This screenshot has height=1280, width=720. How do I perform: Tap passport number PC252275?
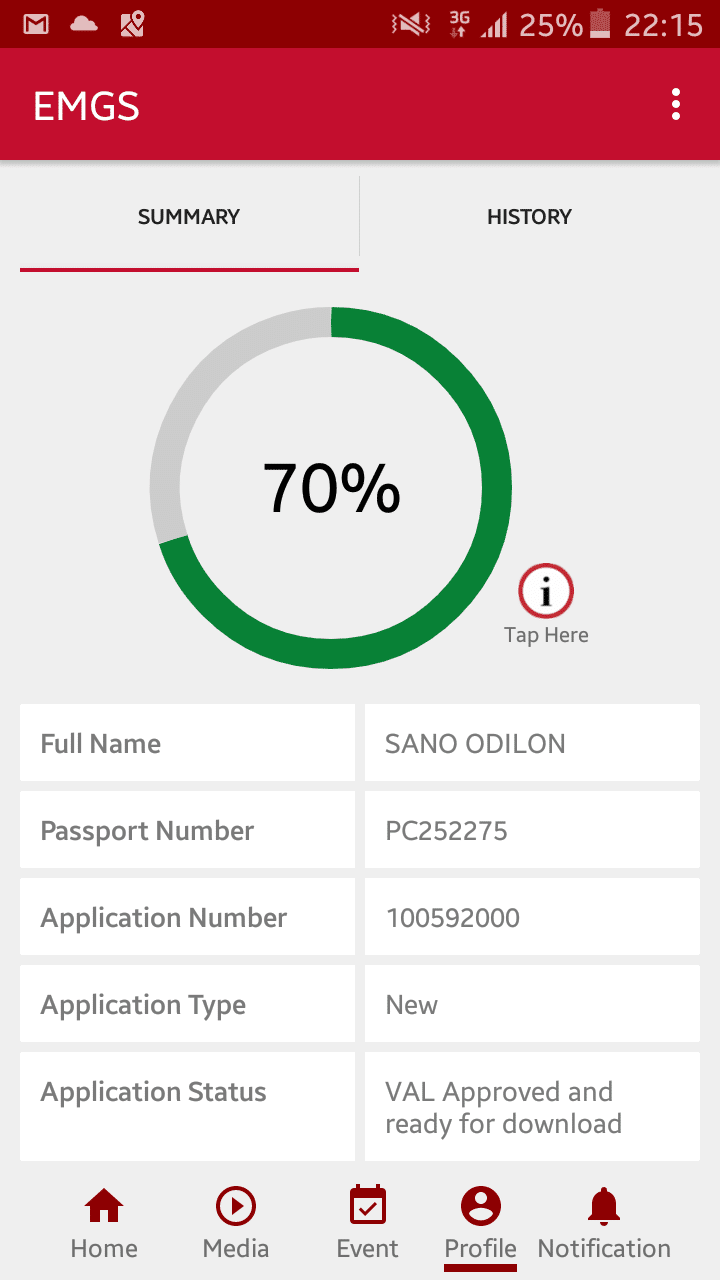click(x=447, y=831)
